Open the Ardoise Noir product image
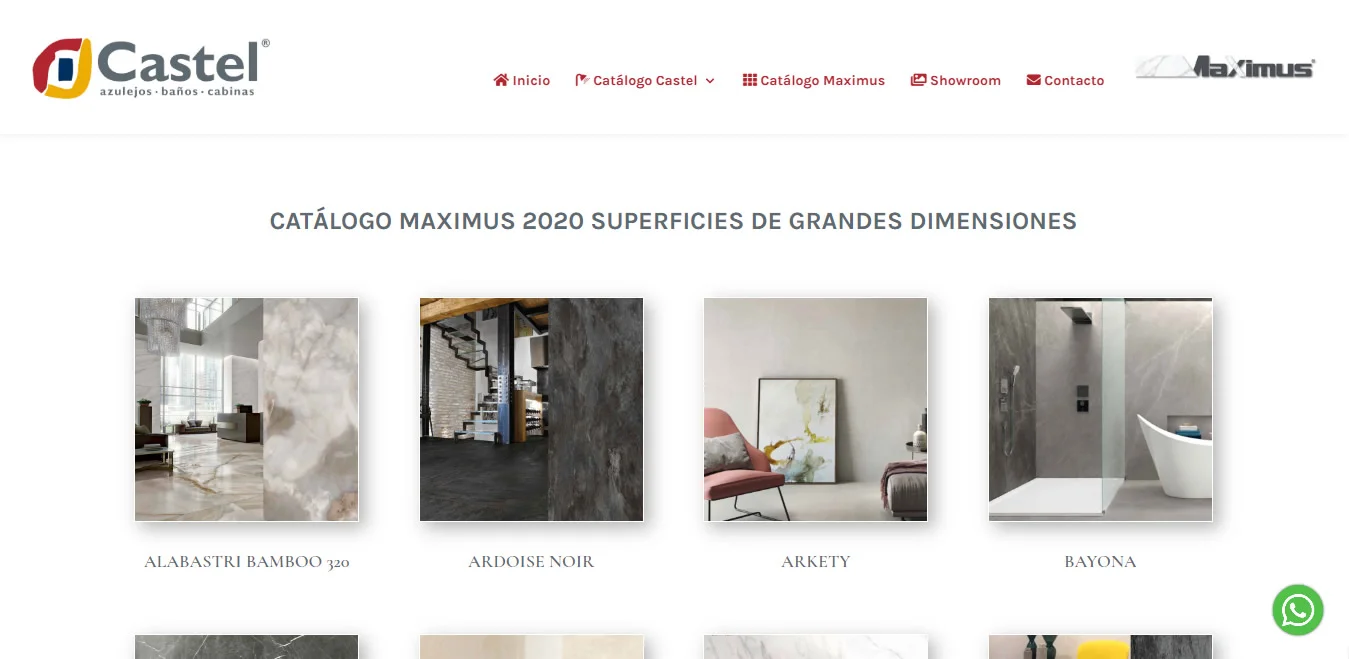1349x659 pixels. point(531,409)
